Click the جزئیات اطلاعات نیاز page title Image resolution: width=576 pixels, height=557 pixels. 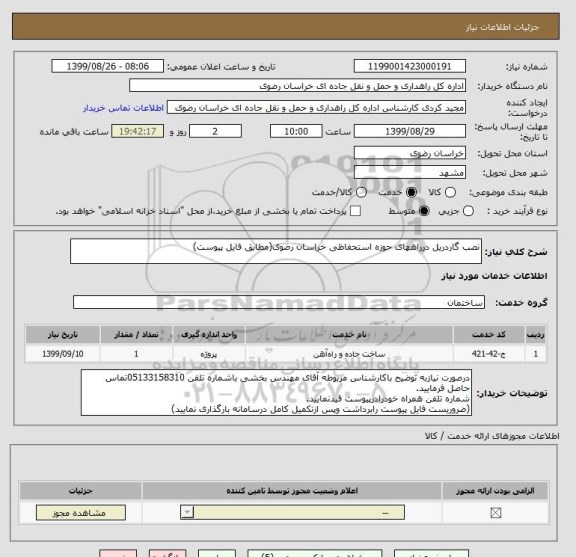tap(502, 28)
